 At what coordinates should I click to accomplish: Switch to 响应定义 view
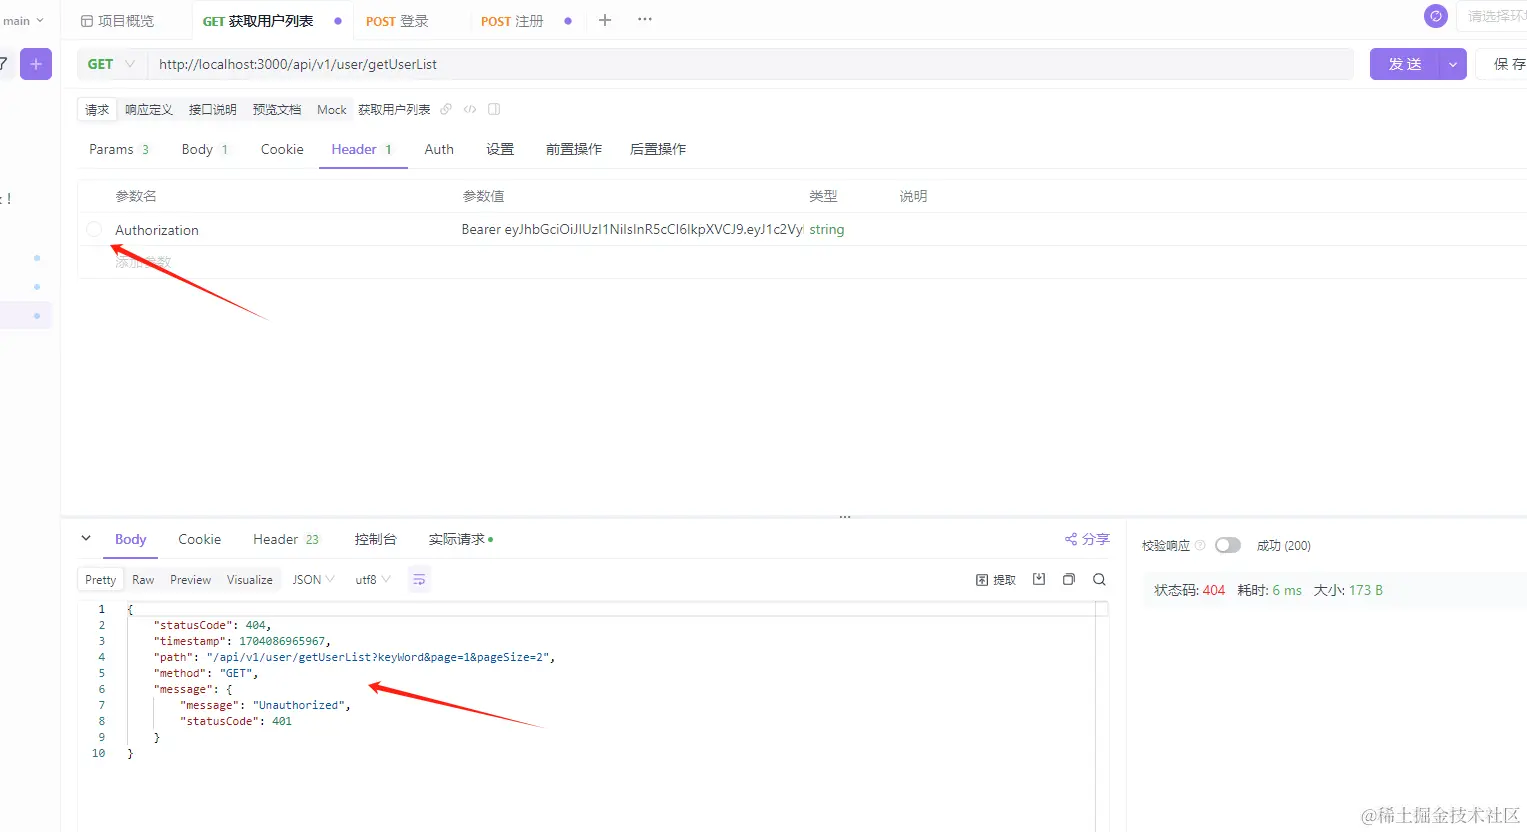[x=149, y=109]
